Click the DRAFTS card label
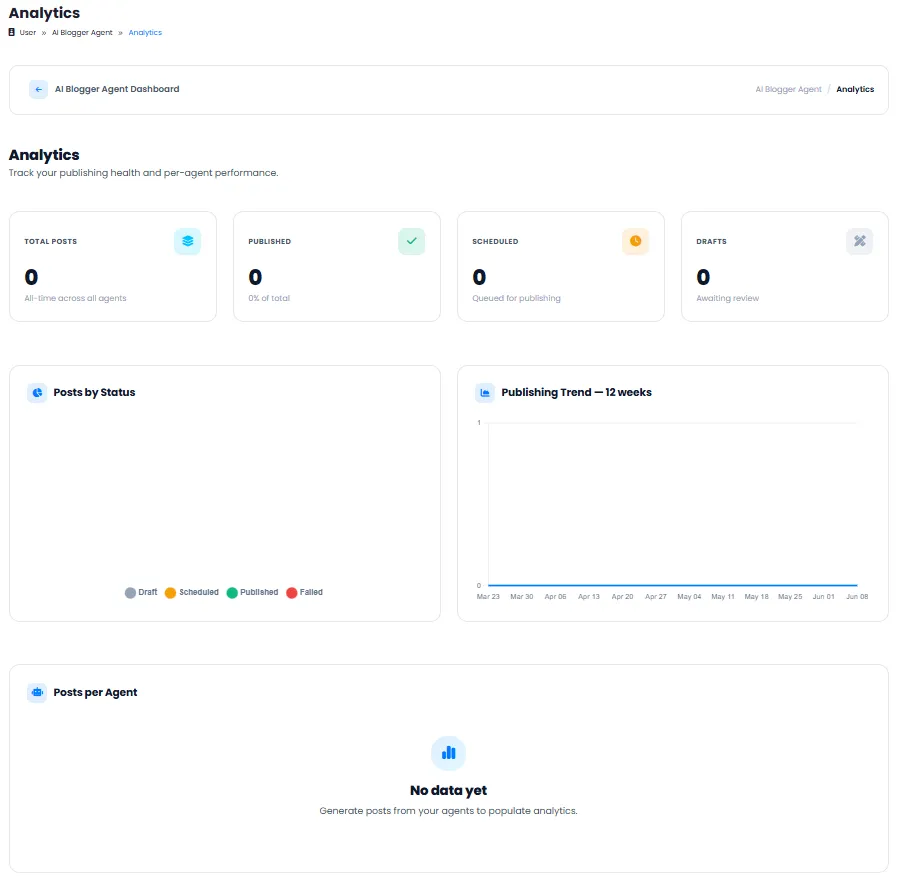Screen dimensions: 906x881 click(711, 241)
